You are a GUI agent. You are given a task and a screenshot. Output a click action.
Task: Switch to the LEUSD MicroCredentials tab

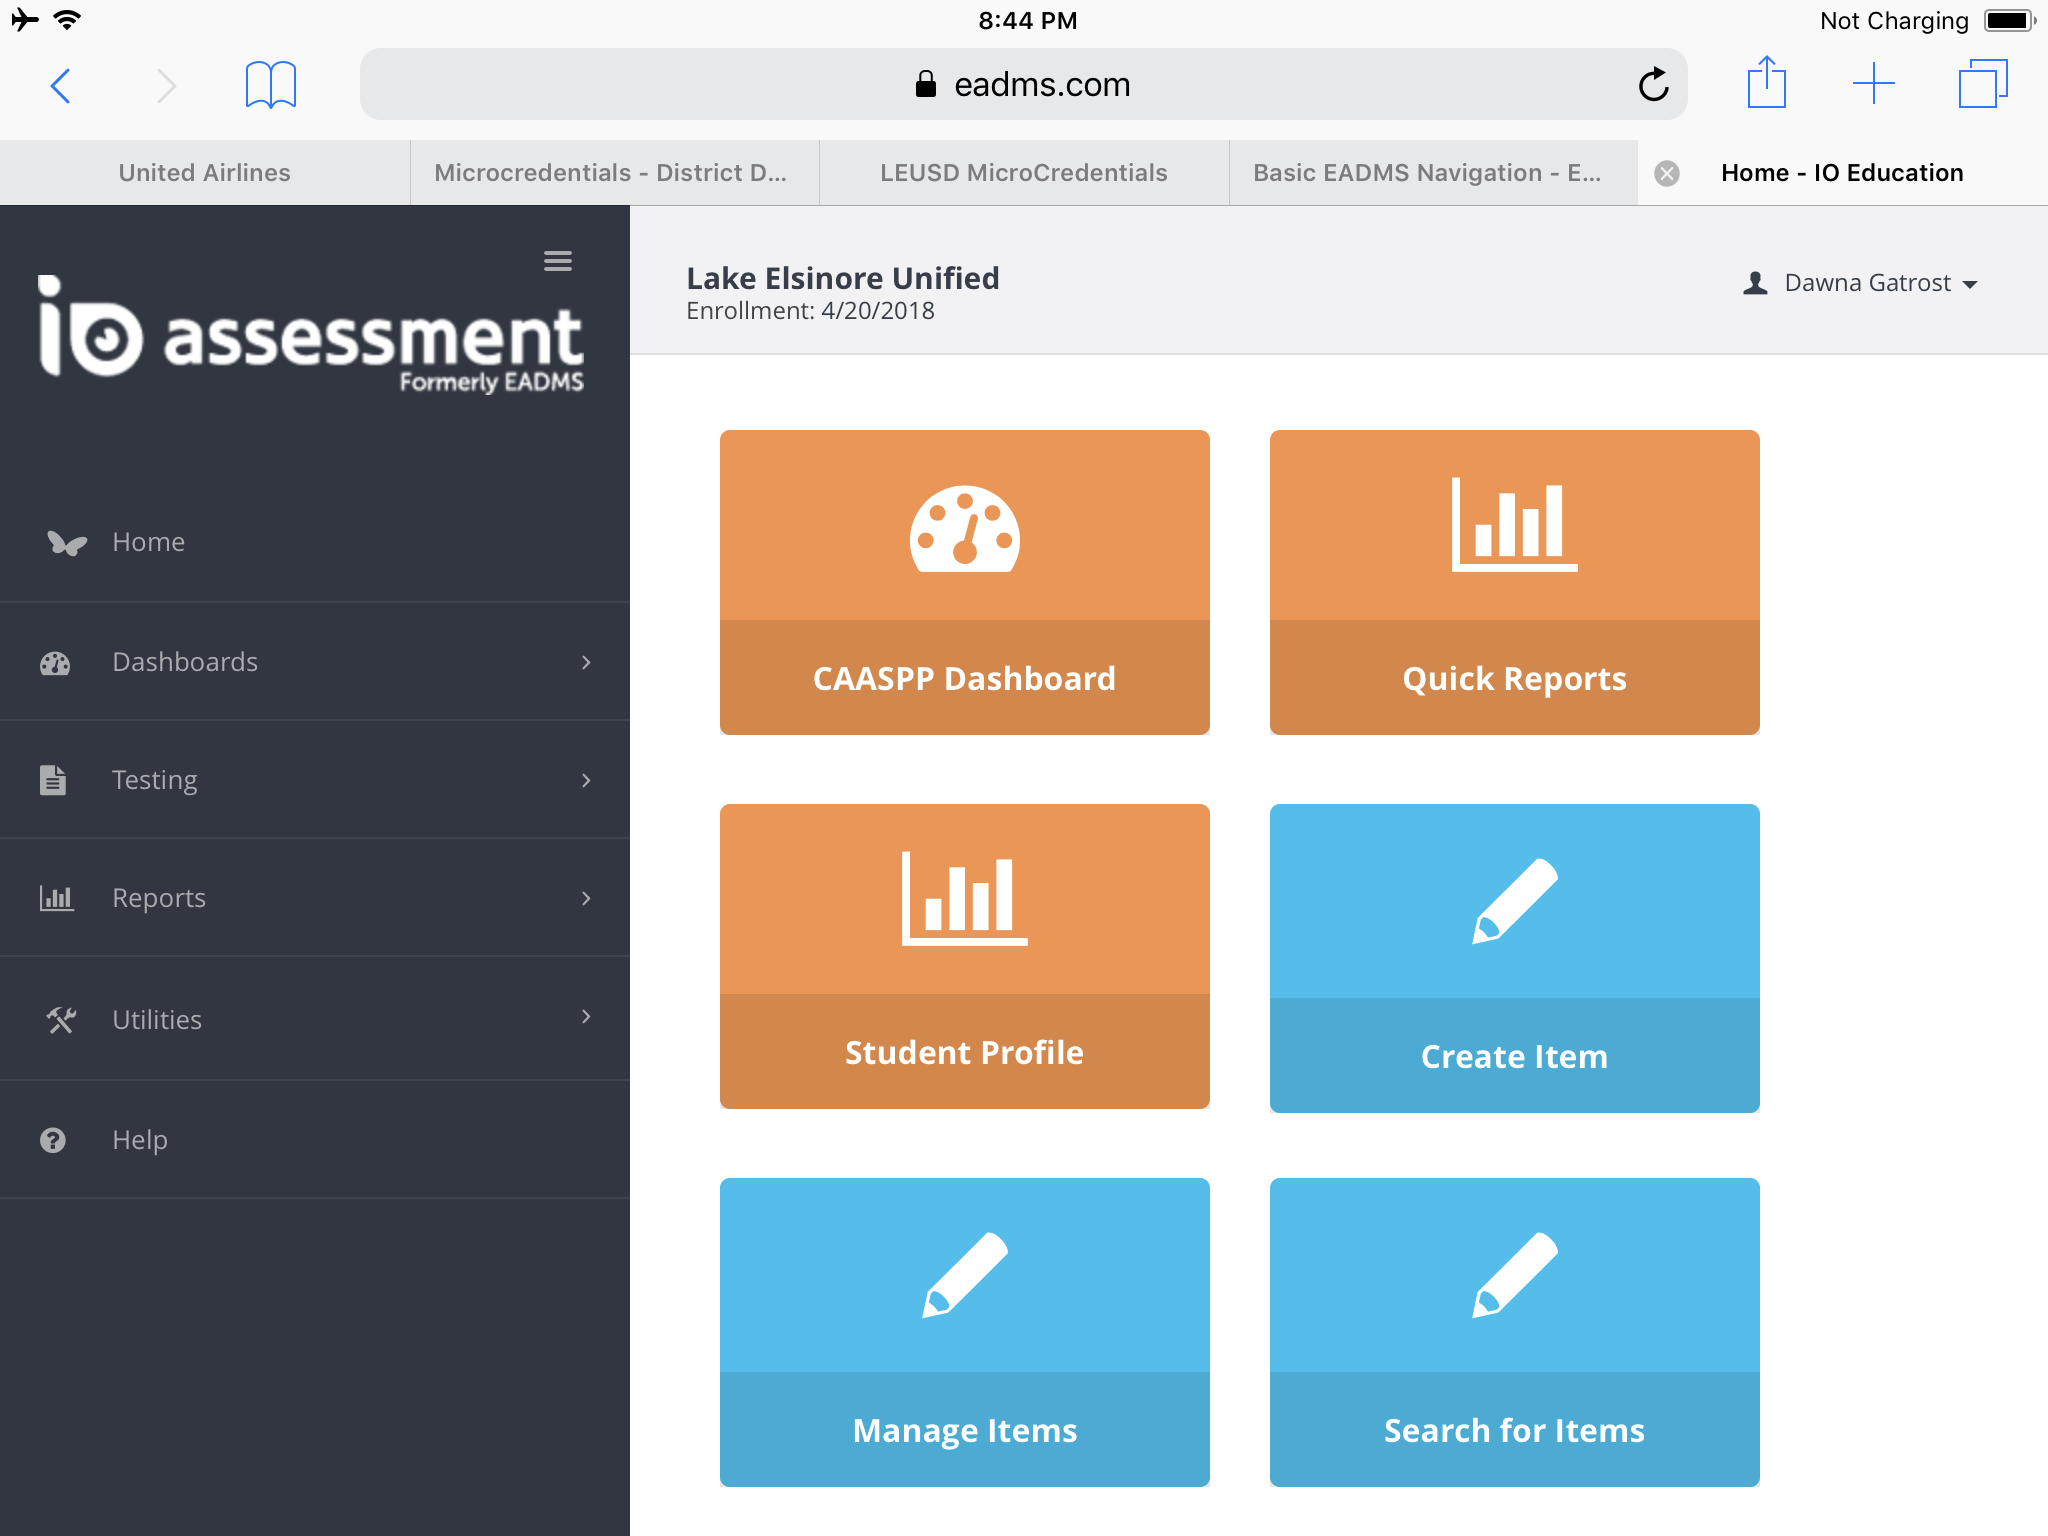click(x=1023, y=173)
